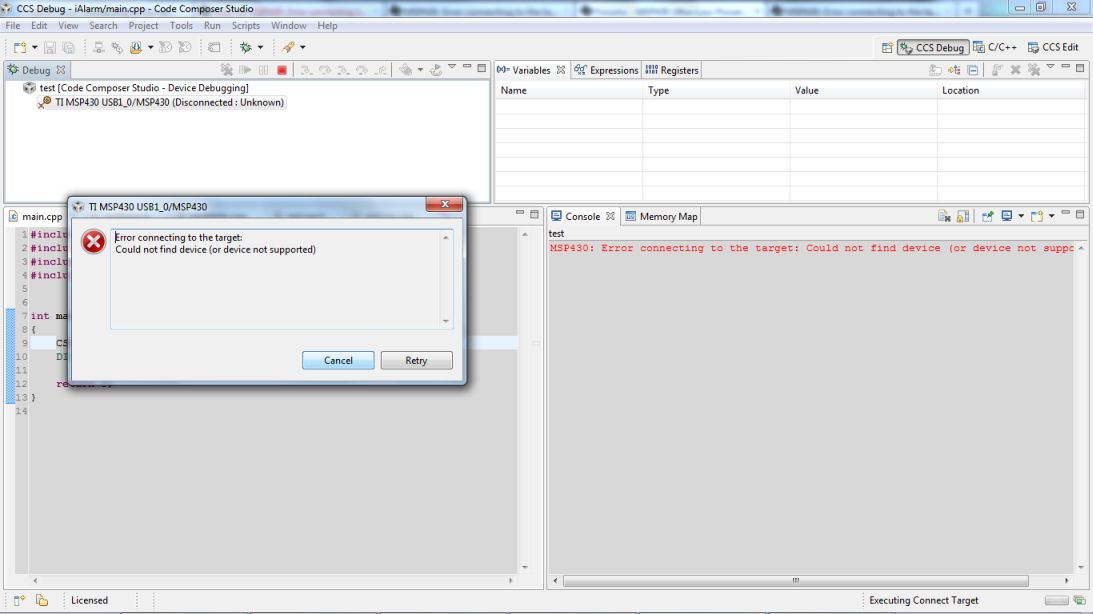Open the Scripts menu
Image resolution: width=1093 pixels, height=614 pixels.
point(246,25)
